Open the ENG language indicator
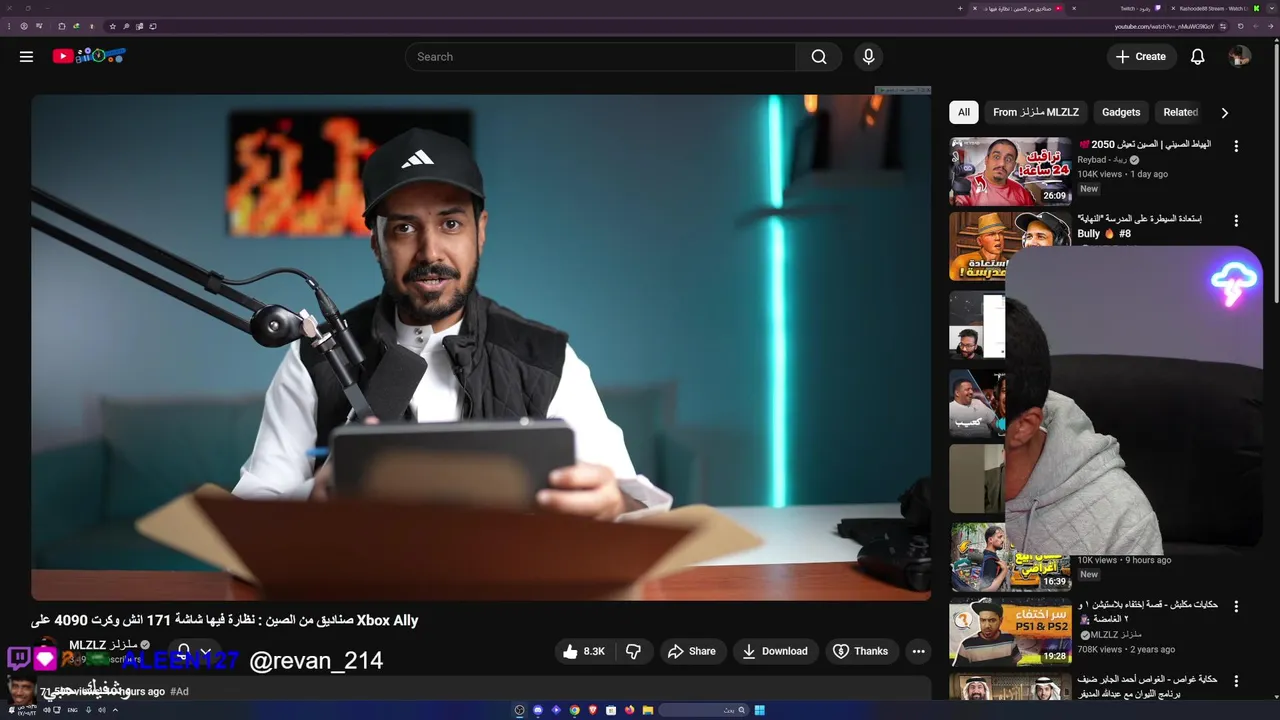This screenshot has height=720, width=1280. click(x=72, y=710)
